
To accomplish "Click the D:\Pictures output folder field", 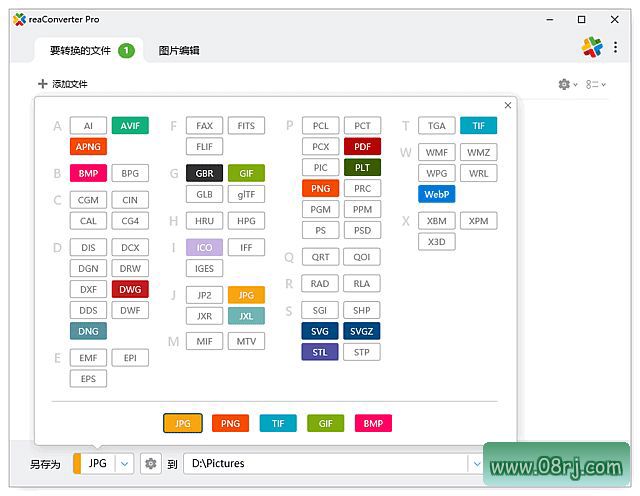I will (x=320, y=463).
